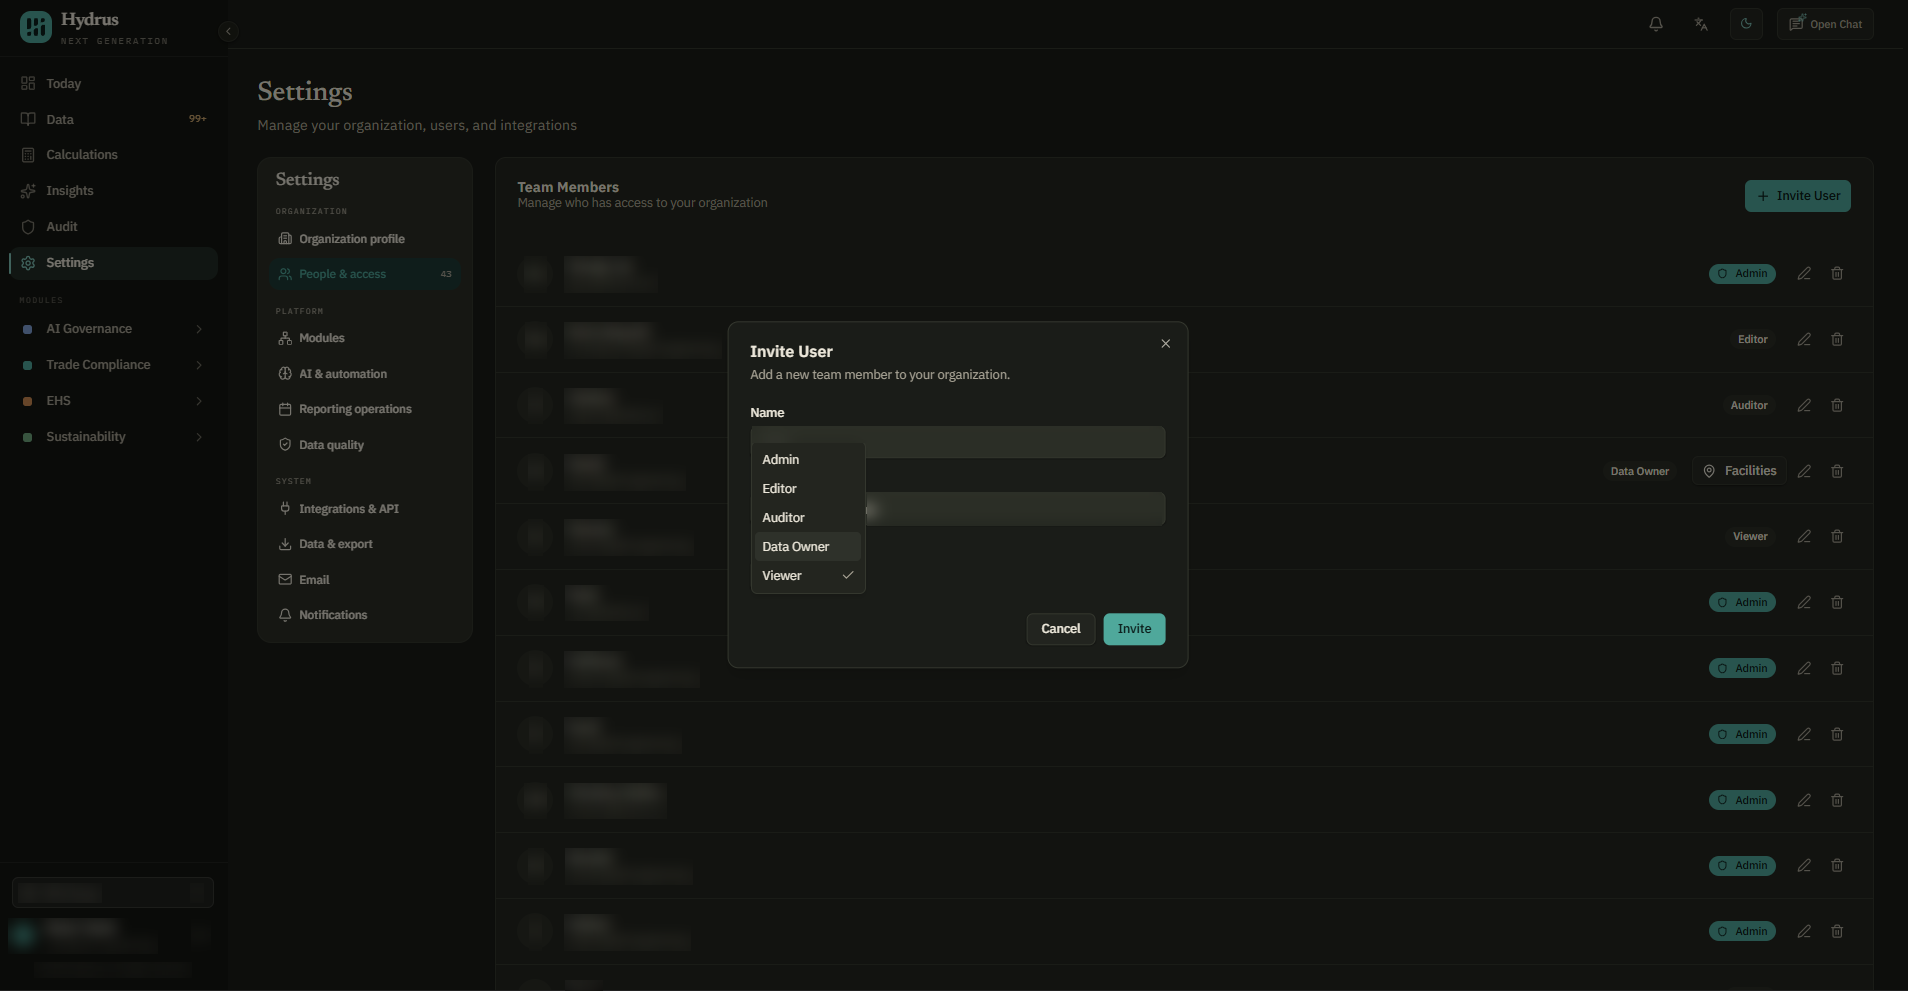This screenshot has width=1908, height=991.
Task: Click trash icon in the Viewer row
Action: pos(1837,536)
